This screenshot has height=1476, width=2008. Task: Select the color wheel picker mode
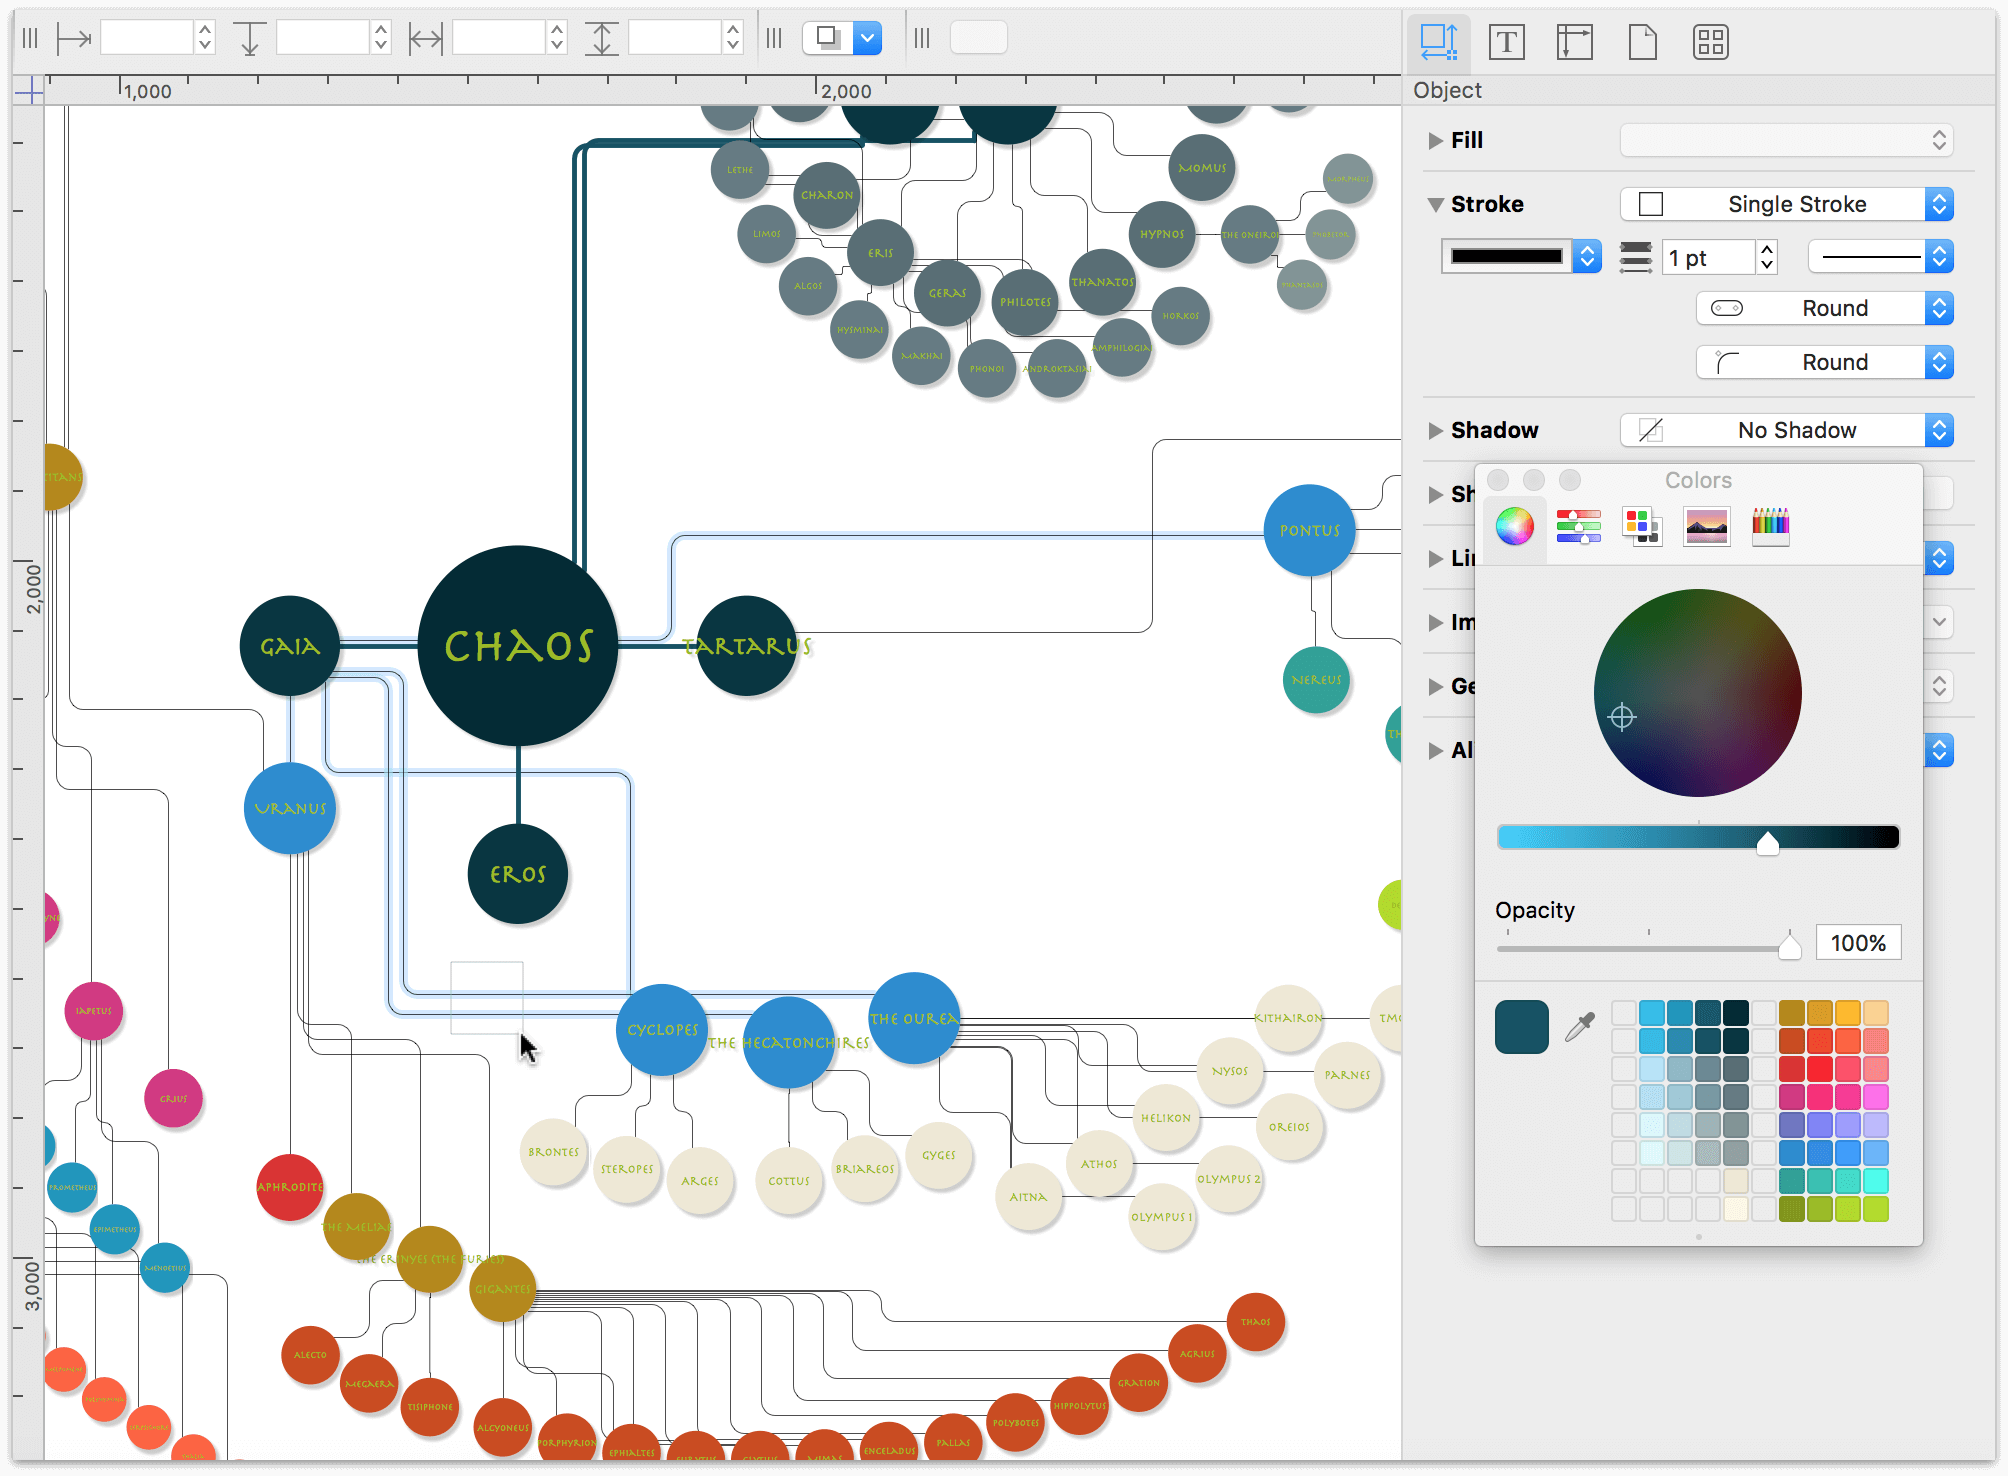(x=1514, y=525)
